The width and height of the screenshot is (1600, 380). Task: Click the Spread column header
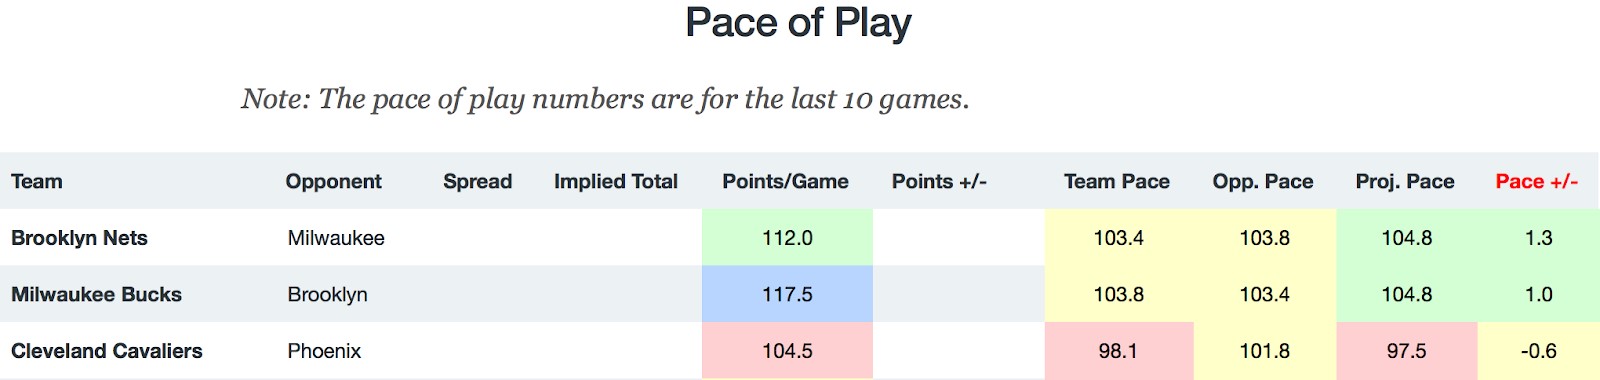[x=477, y=182]
